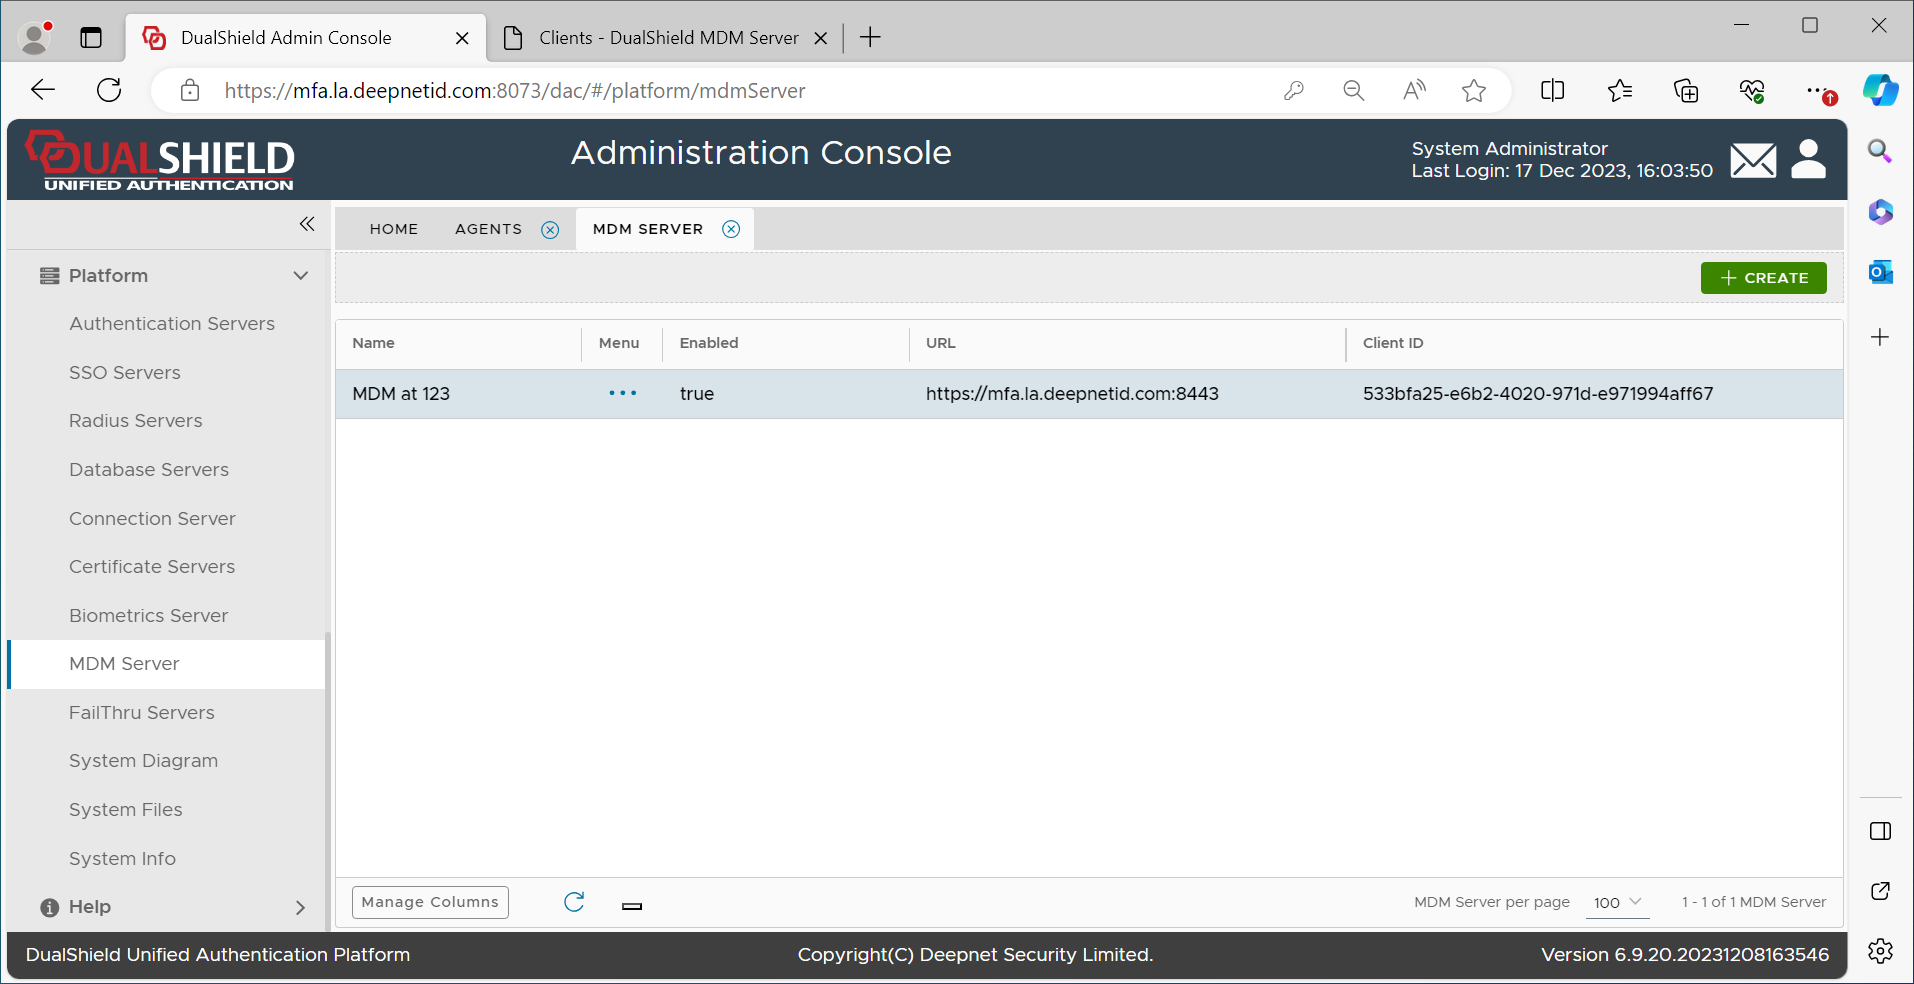The height and width of the screenshot is (984, 1914).
Task: Click the table refresh icon
Action: pyautogui.click(x=574, y=902)
